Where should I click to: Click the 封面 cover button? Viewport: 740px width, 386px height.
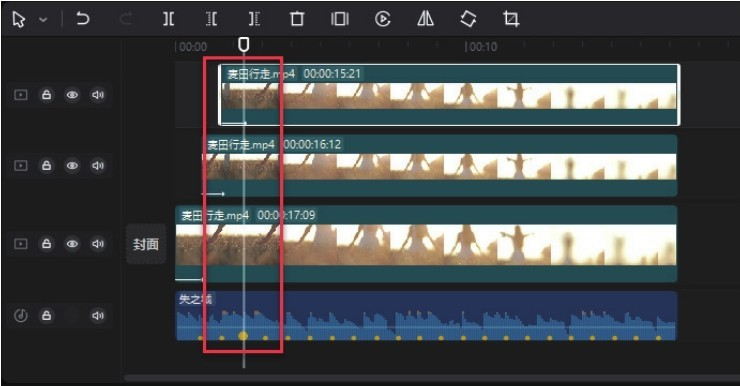click(x=146, y=244)
